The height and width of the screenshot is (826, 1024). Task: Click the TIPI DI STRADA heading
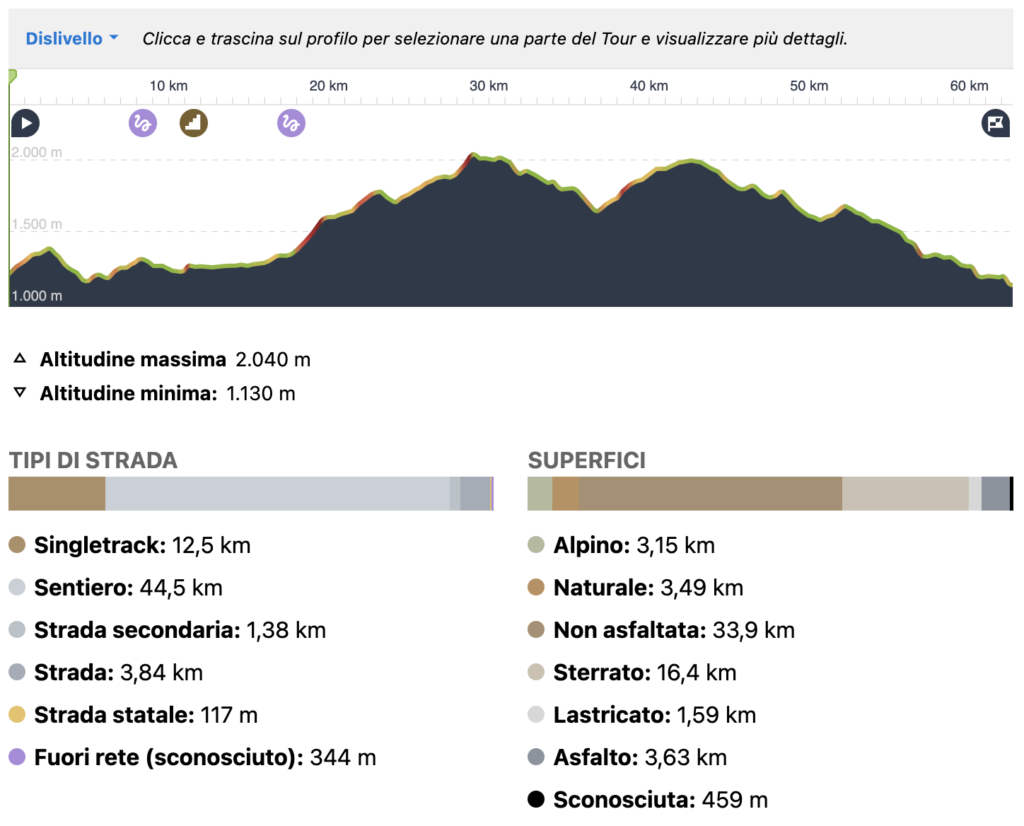pyautogui.click(x=93, y=460)
